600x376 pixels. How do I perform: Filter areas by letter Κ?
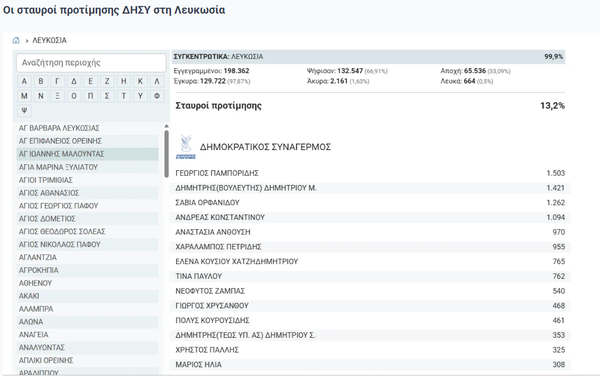click(x=140, y=81)
